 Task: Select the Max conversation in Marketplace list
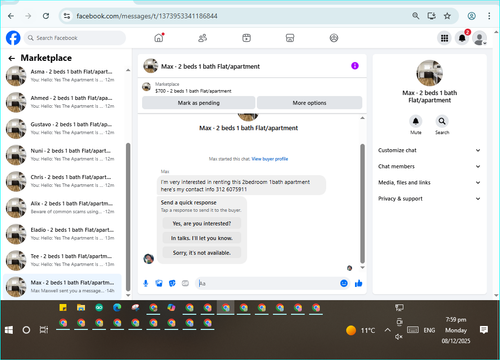pyautogui.click(x=62, y=286)
